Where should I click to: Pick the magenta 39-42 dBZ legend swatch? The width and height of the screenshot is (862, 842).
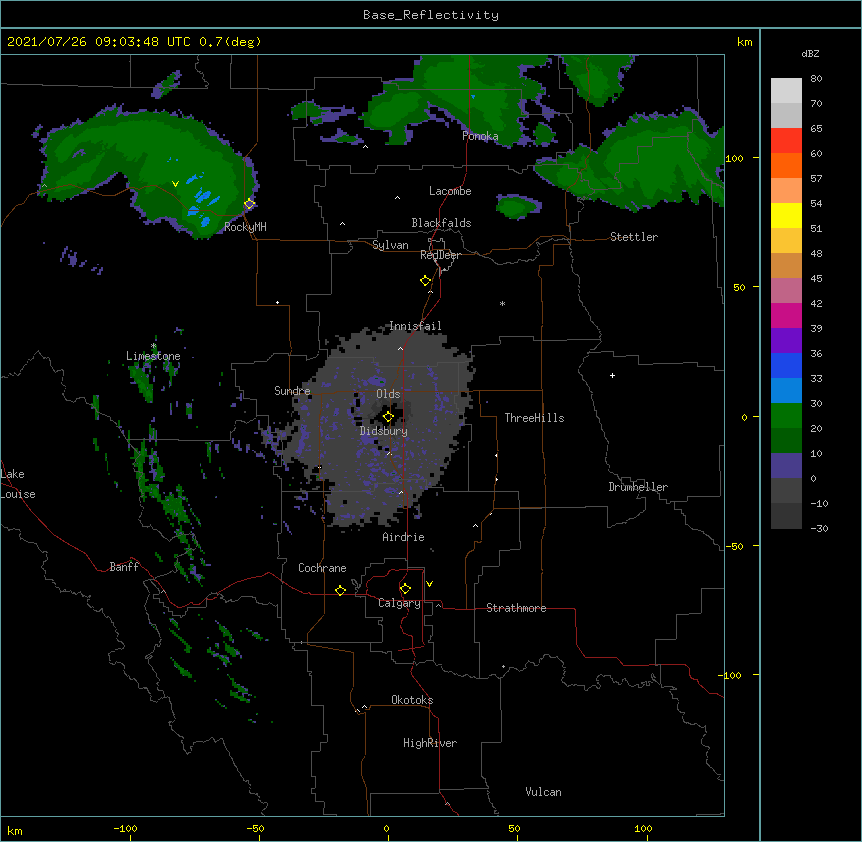point(786,316)
